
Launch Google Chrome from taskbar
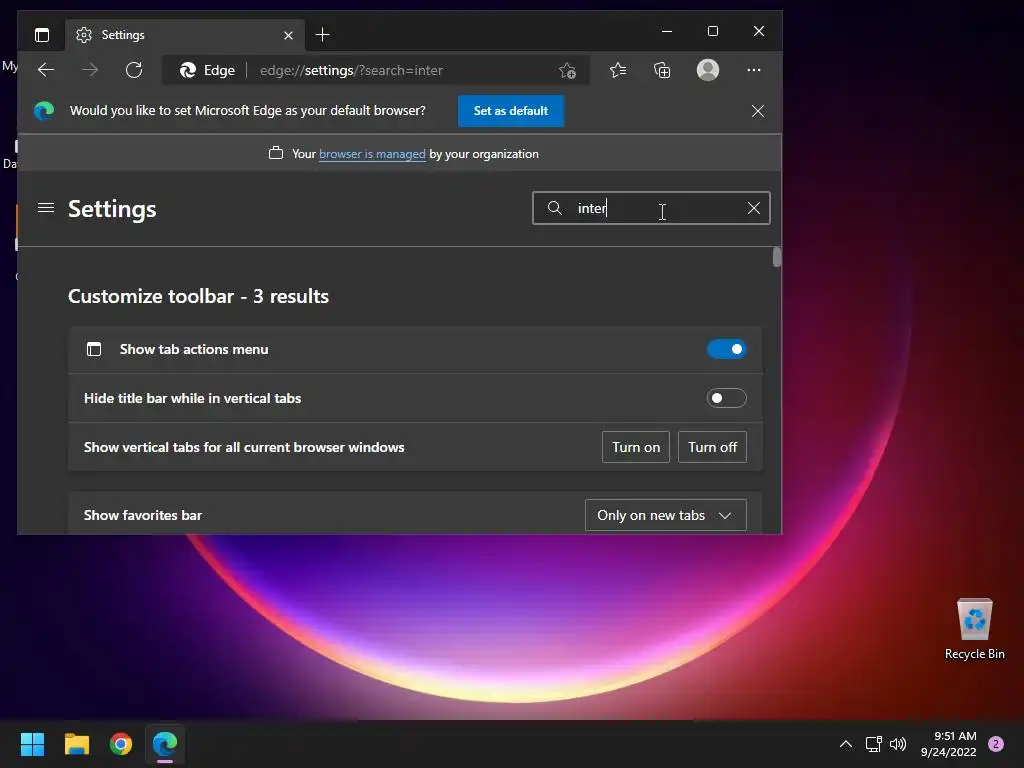tap(121, 744)
